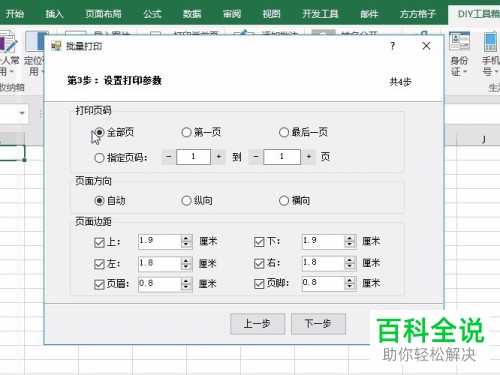This screenshot has height=375, width=500.
Task: Click the 左 margin value field
Action: (x=160, y=263)
